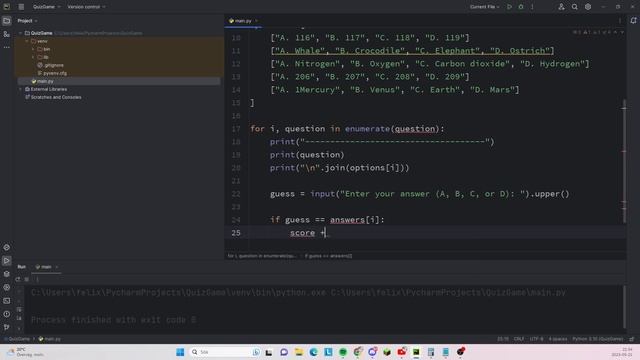Stop the process with stop icon
Screen dimensions: 640x360
[x=27, y=279]
